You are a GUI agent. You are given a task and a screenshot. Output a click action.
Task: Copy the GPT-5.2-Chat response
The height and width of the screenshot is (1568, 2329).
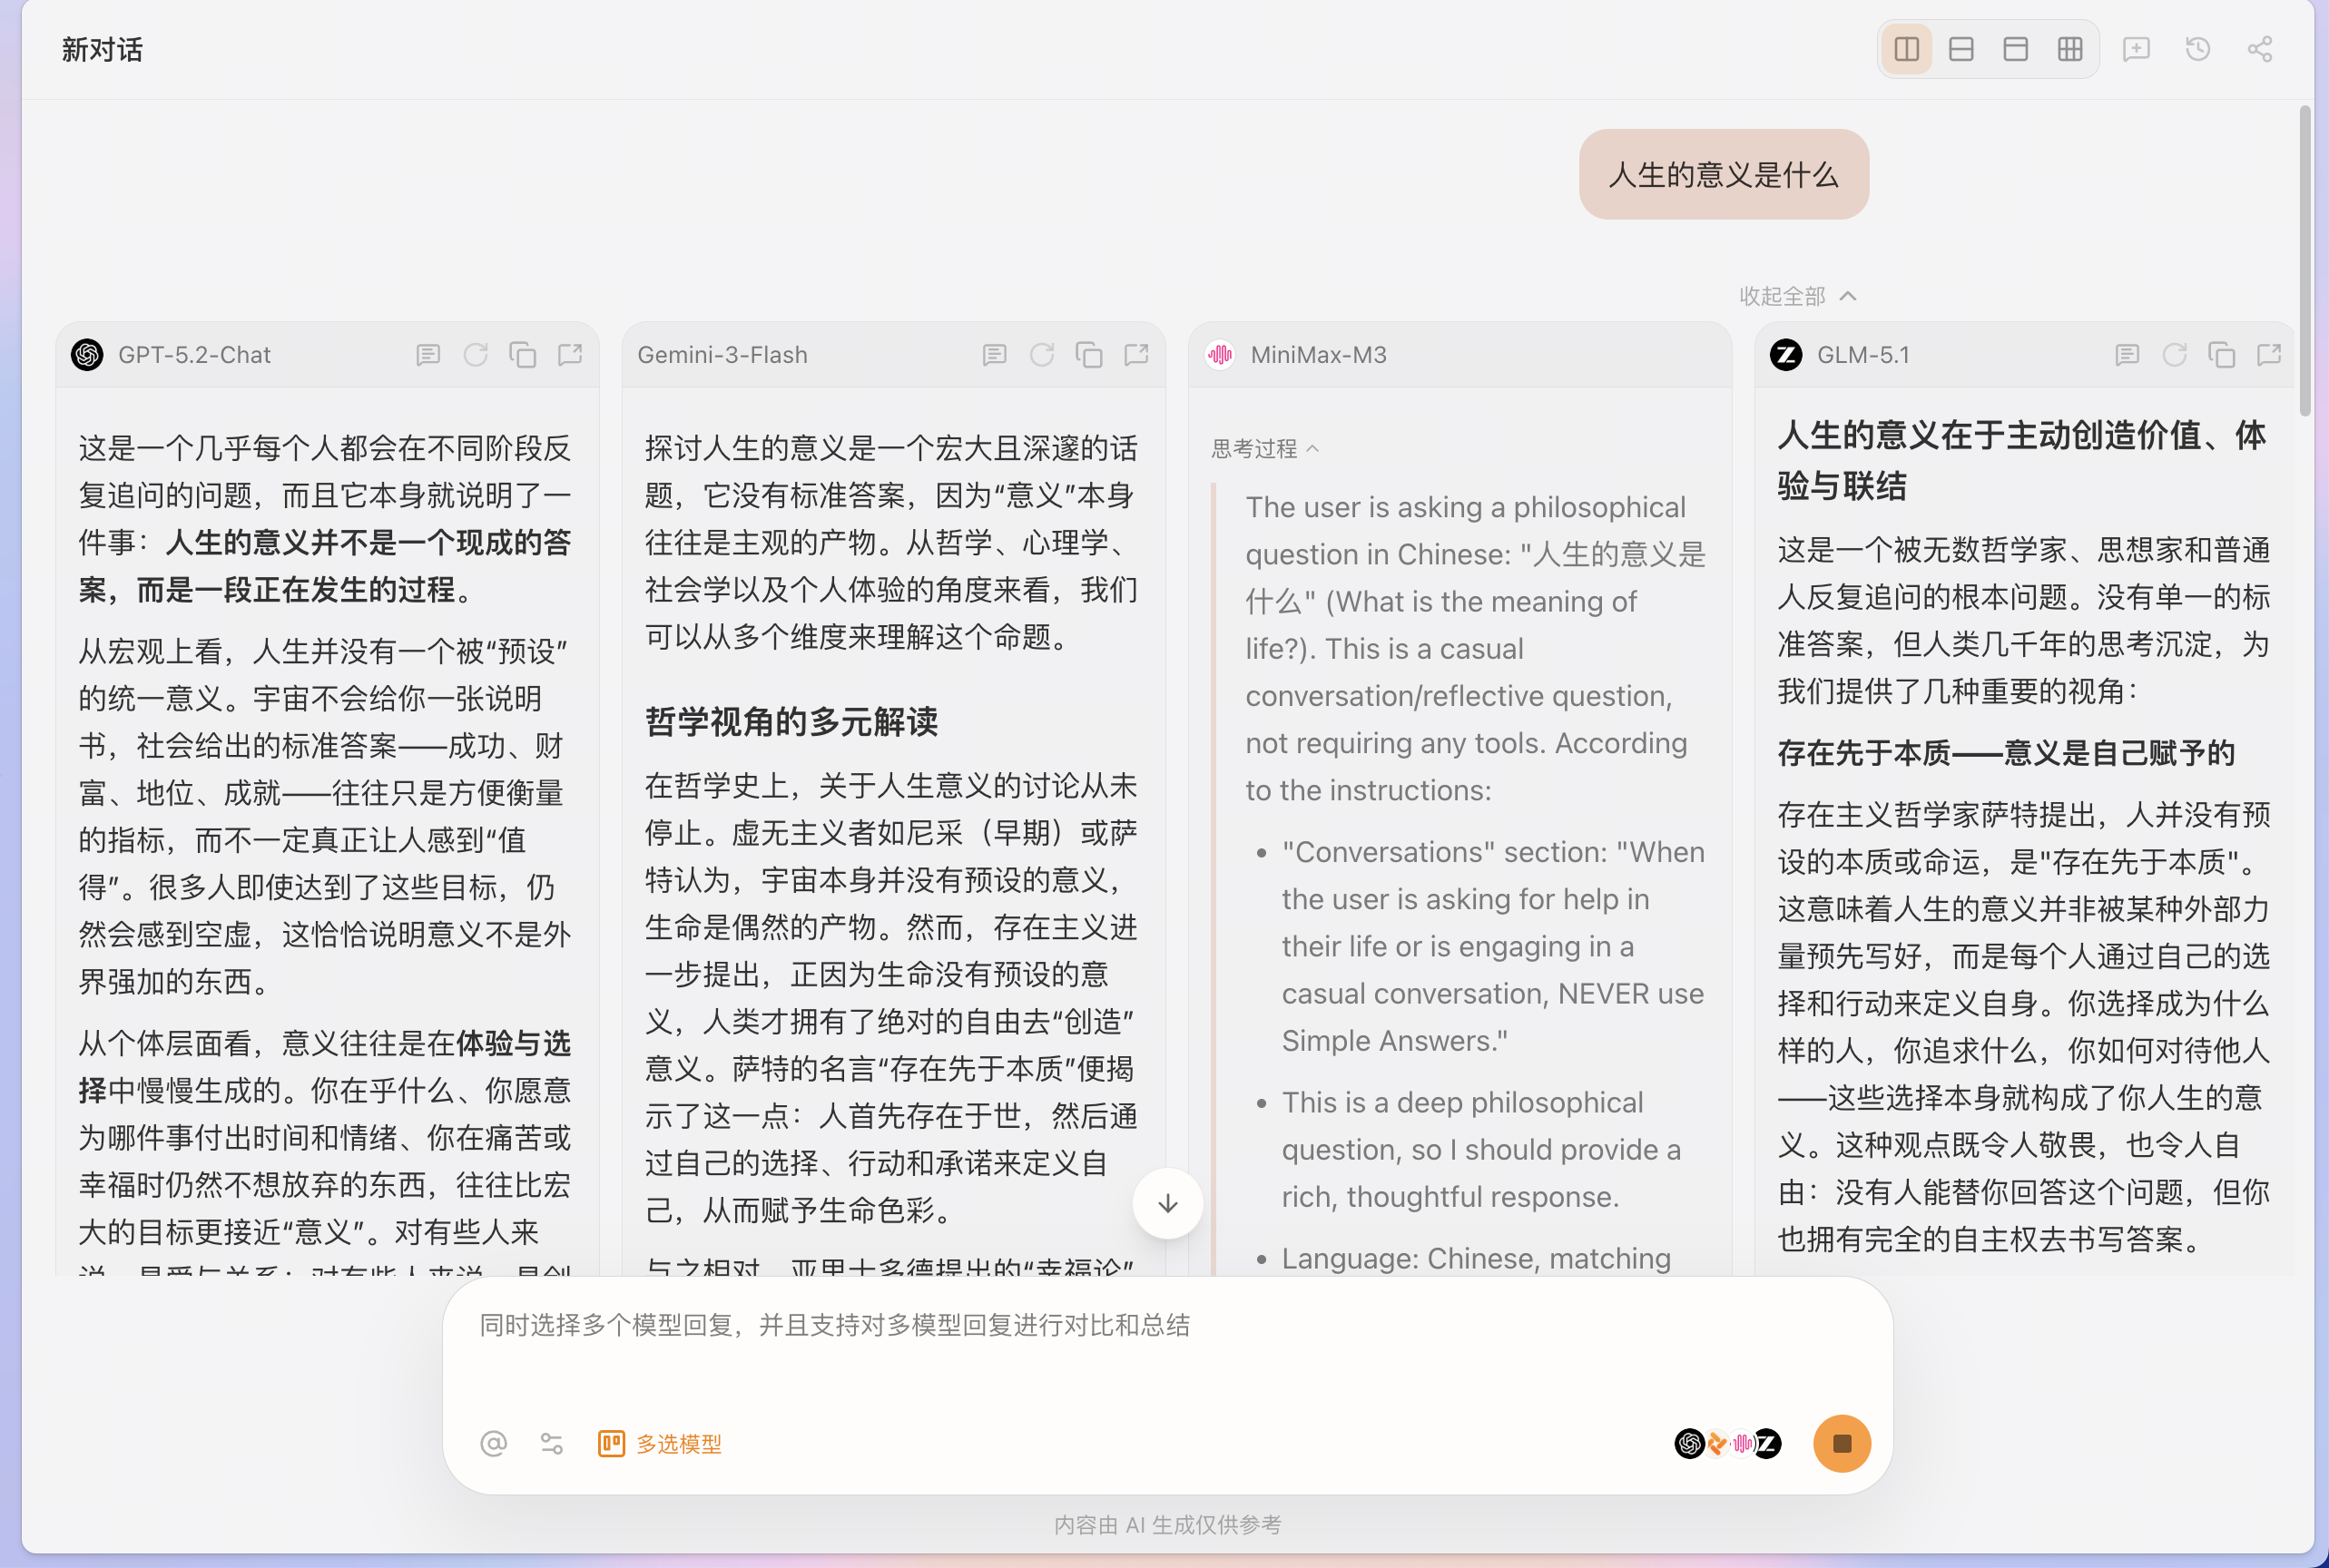522,355
